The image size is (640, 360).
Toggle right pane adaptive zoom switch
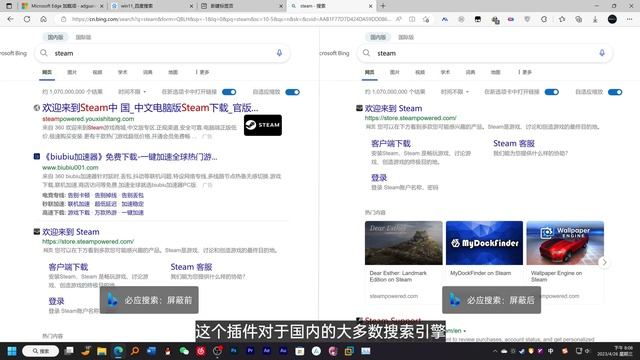[x=615, y=92]
